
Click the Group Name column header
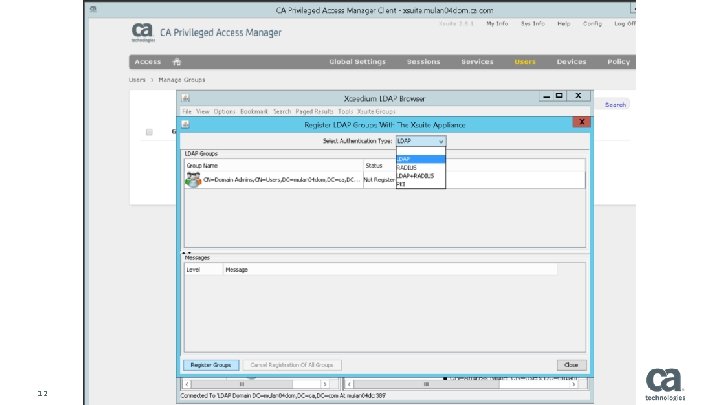[x=274, y=165]
